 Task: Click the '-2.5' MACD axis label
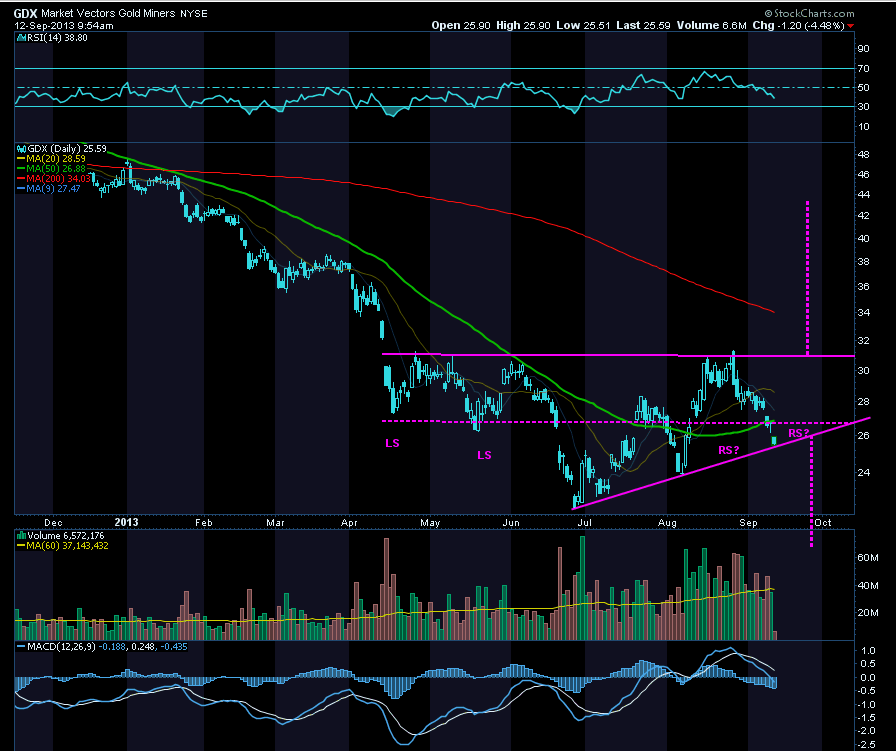[866, 745]
